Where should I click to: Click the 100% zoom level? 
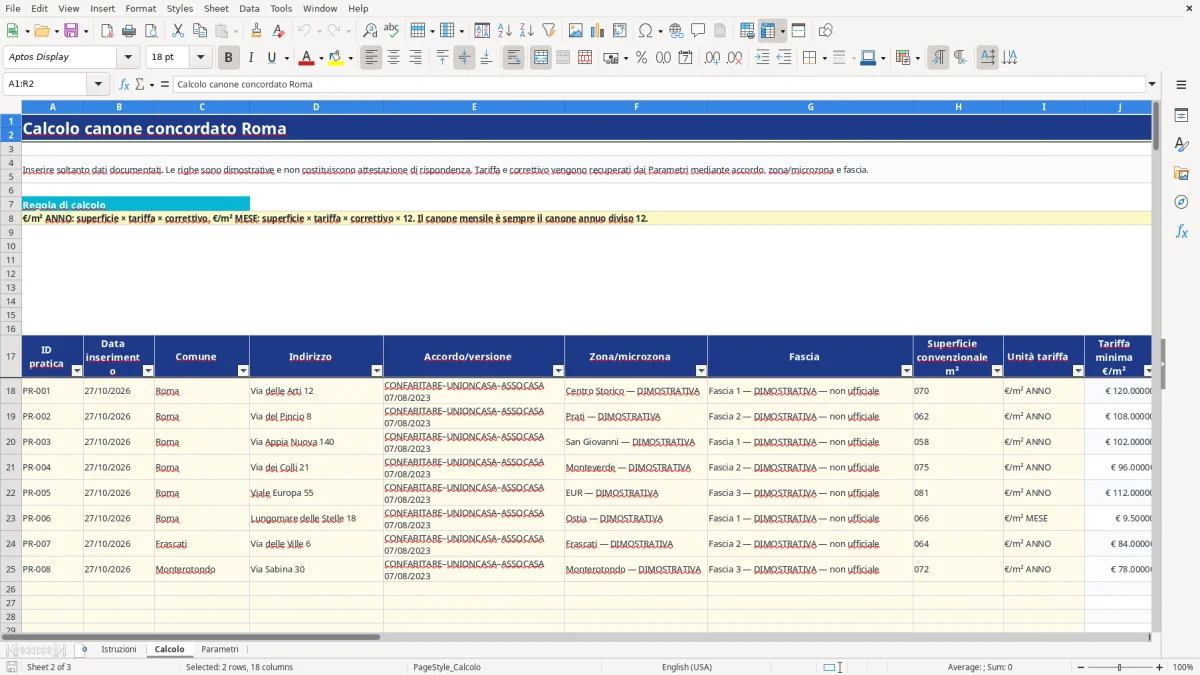click(1183, 667)
